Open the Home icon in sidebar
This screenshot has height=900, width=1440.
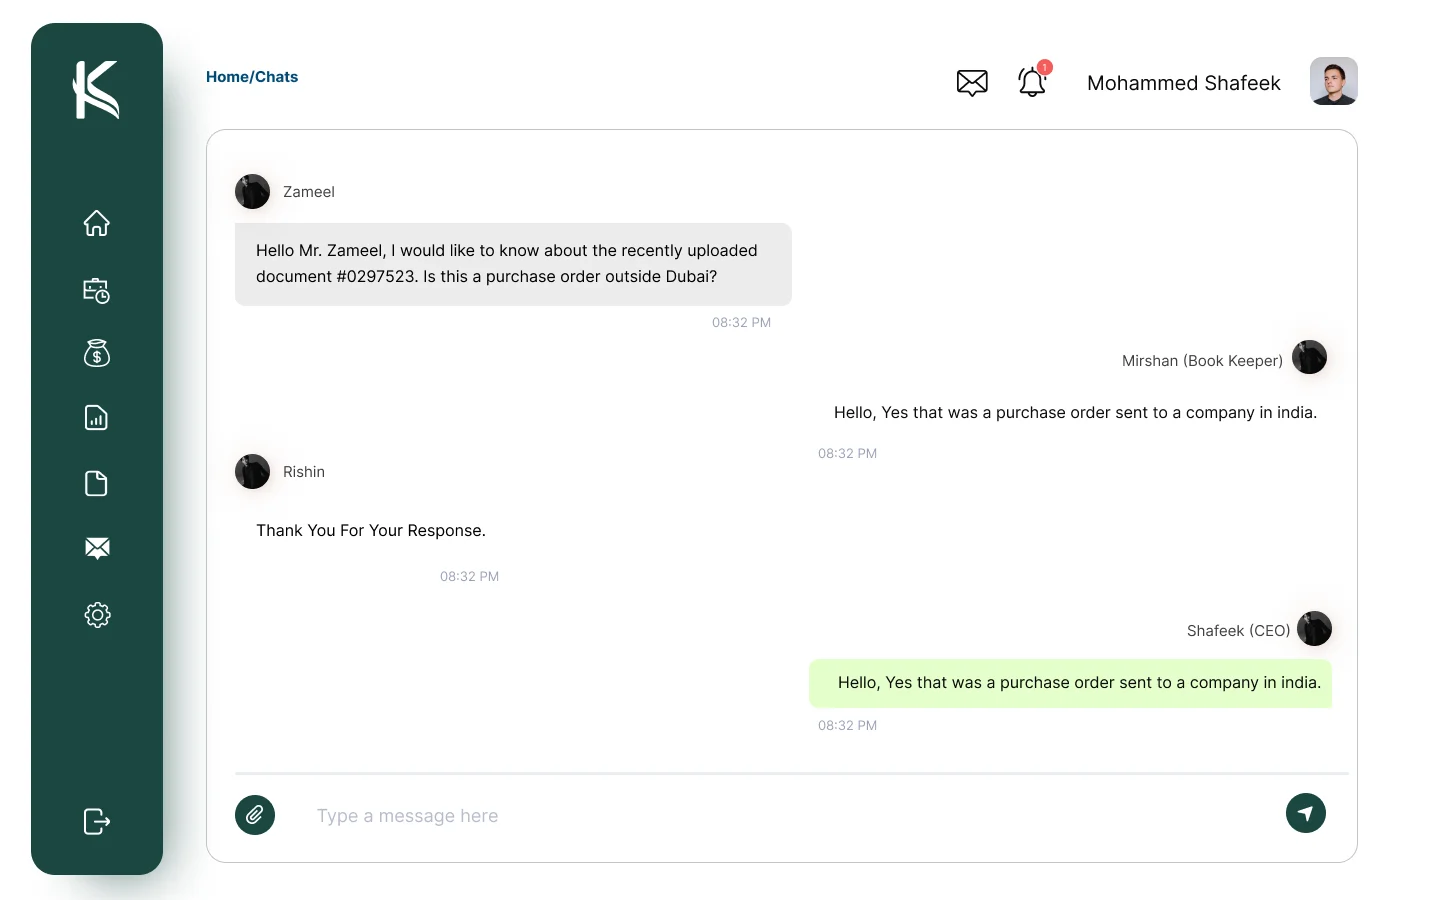(96, 223)
